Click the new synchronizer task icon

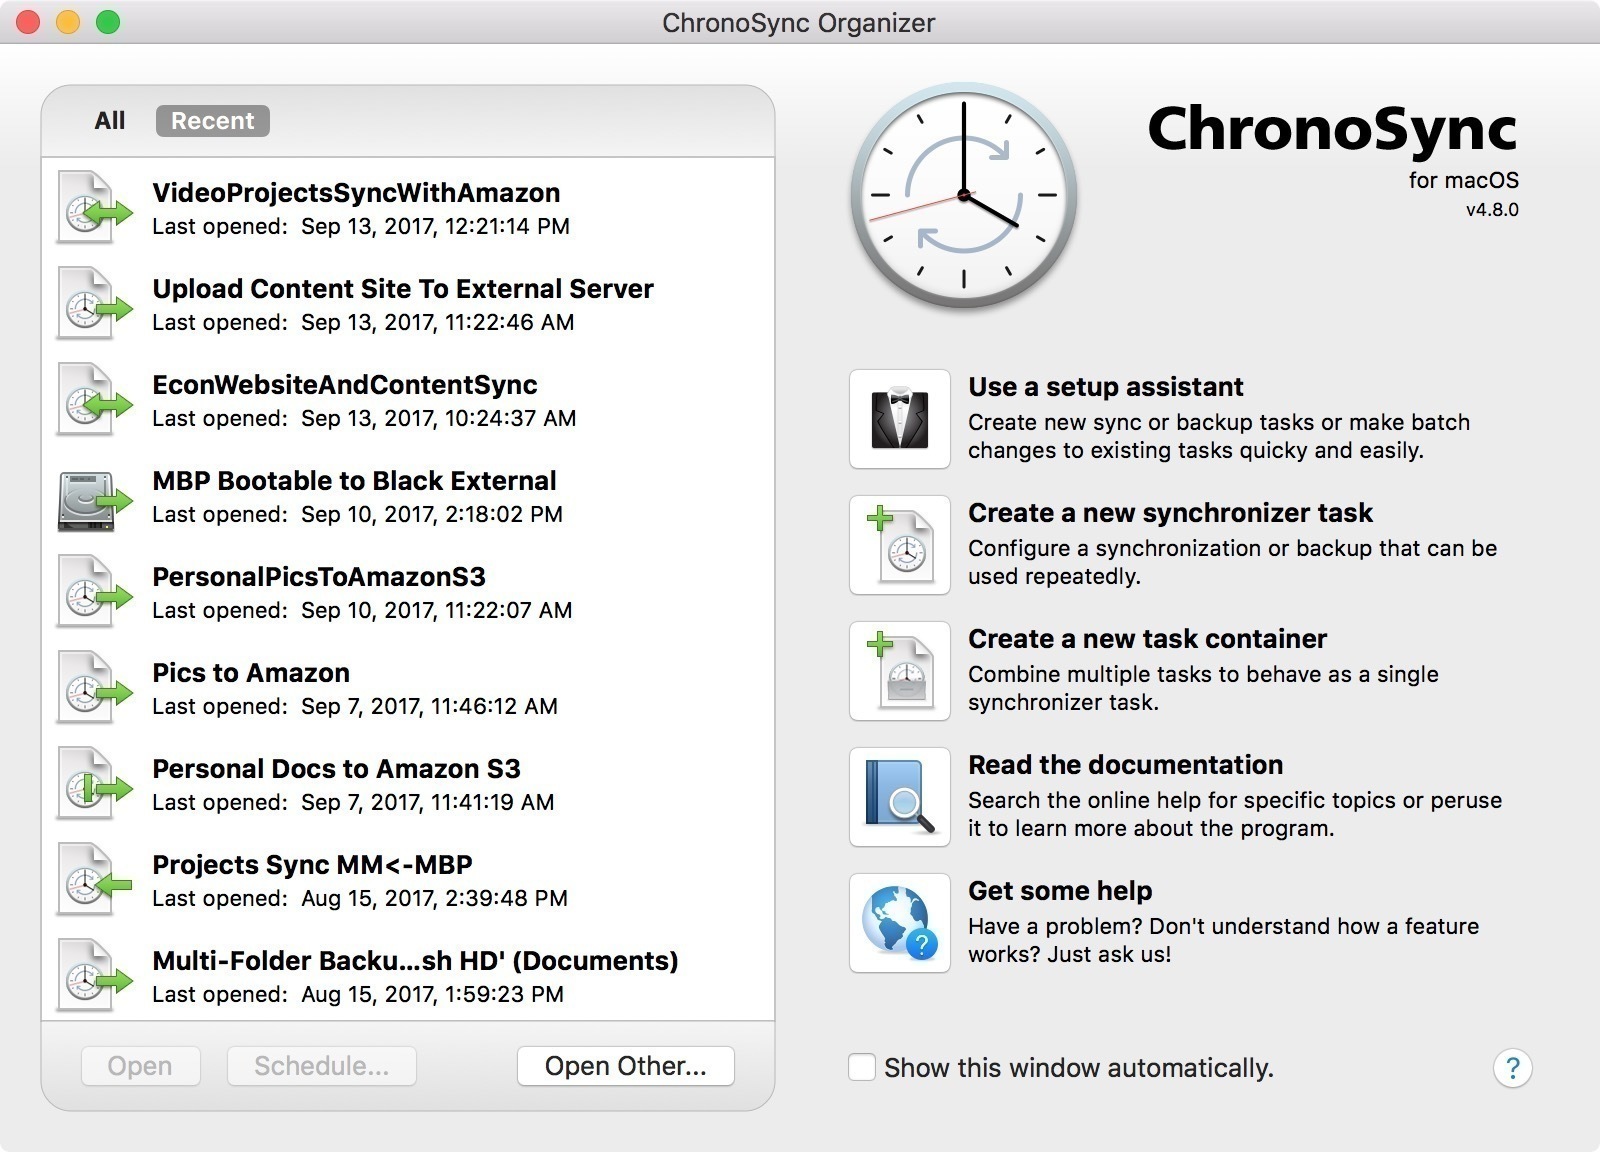pyautogui.click(x=900, y=545)
